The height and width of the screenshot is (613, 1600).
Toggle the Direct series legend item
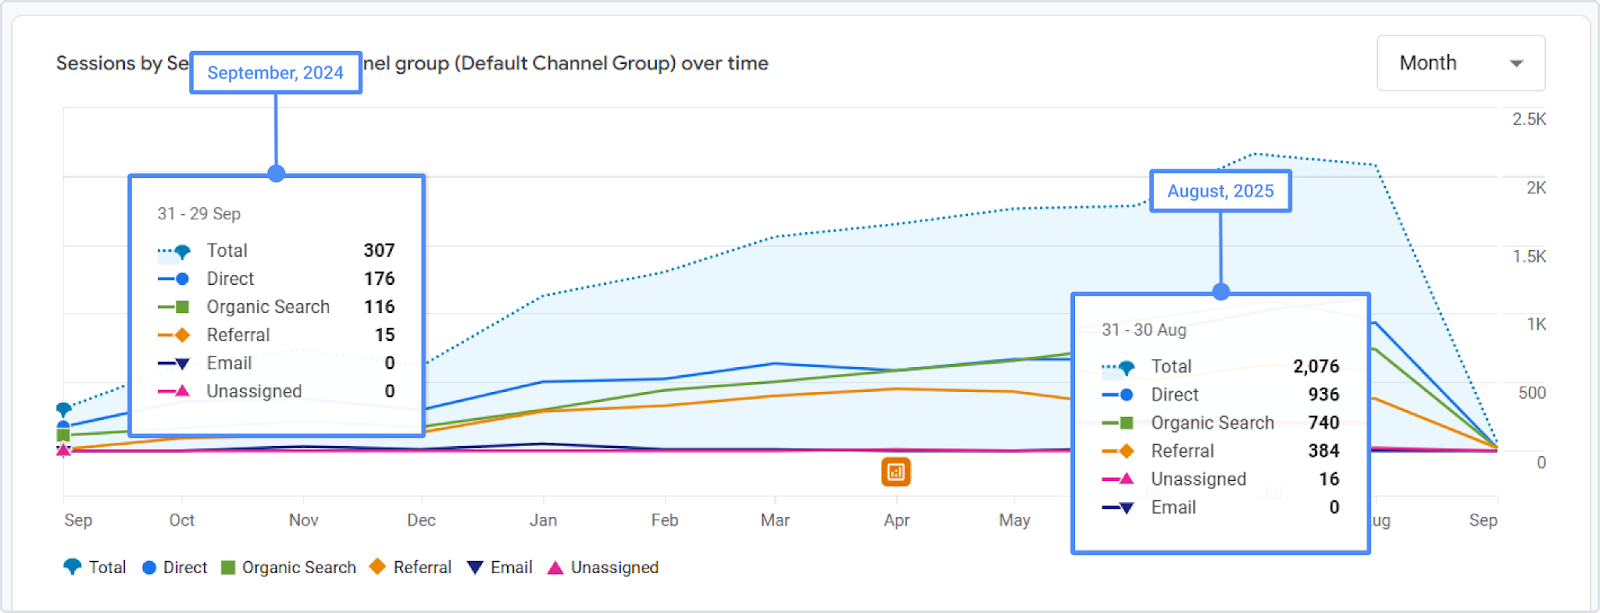pyautogui.click(x=174, y=567)
